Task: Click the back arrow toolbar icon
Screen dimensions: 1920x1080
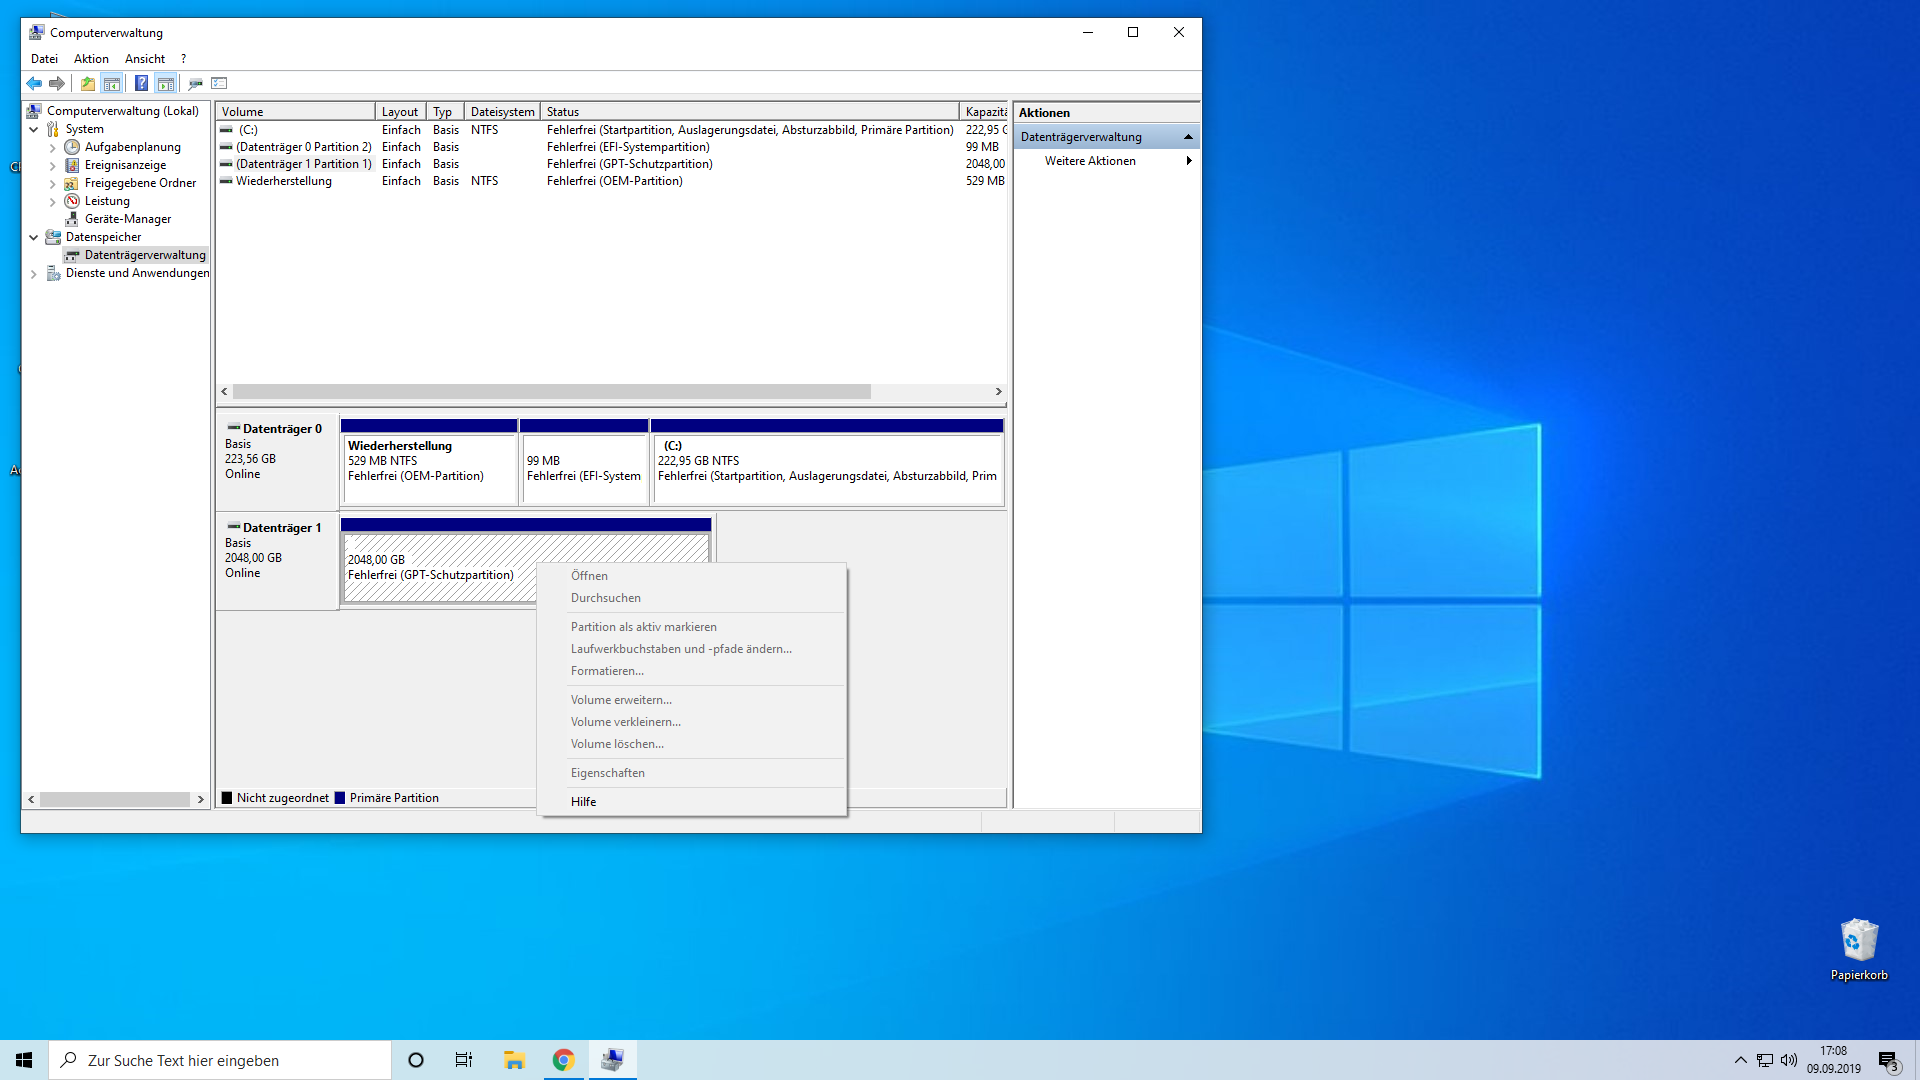Action: pos(34,84)
